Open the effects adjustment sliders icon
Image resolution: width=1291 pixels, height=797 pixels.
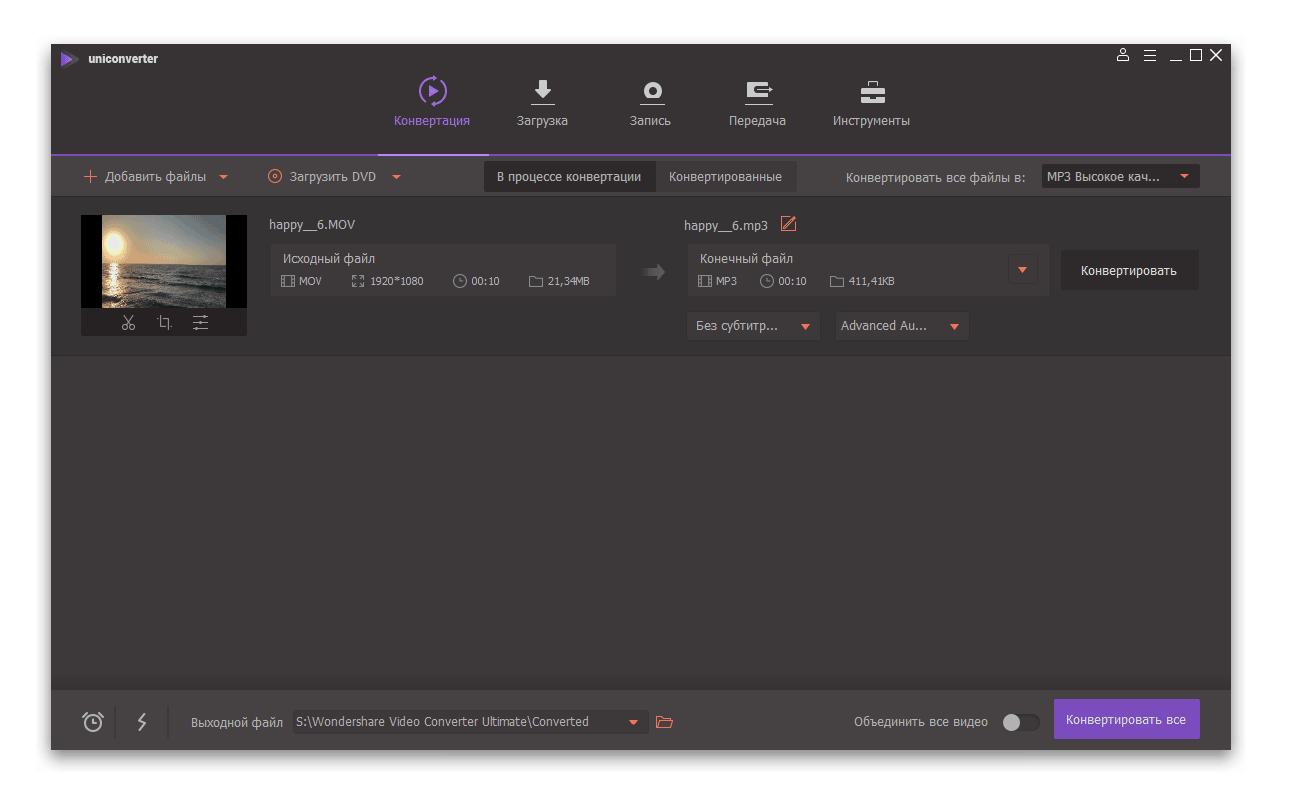point(201,322)
